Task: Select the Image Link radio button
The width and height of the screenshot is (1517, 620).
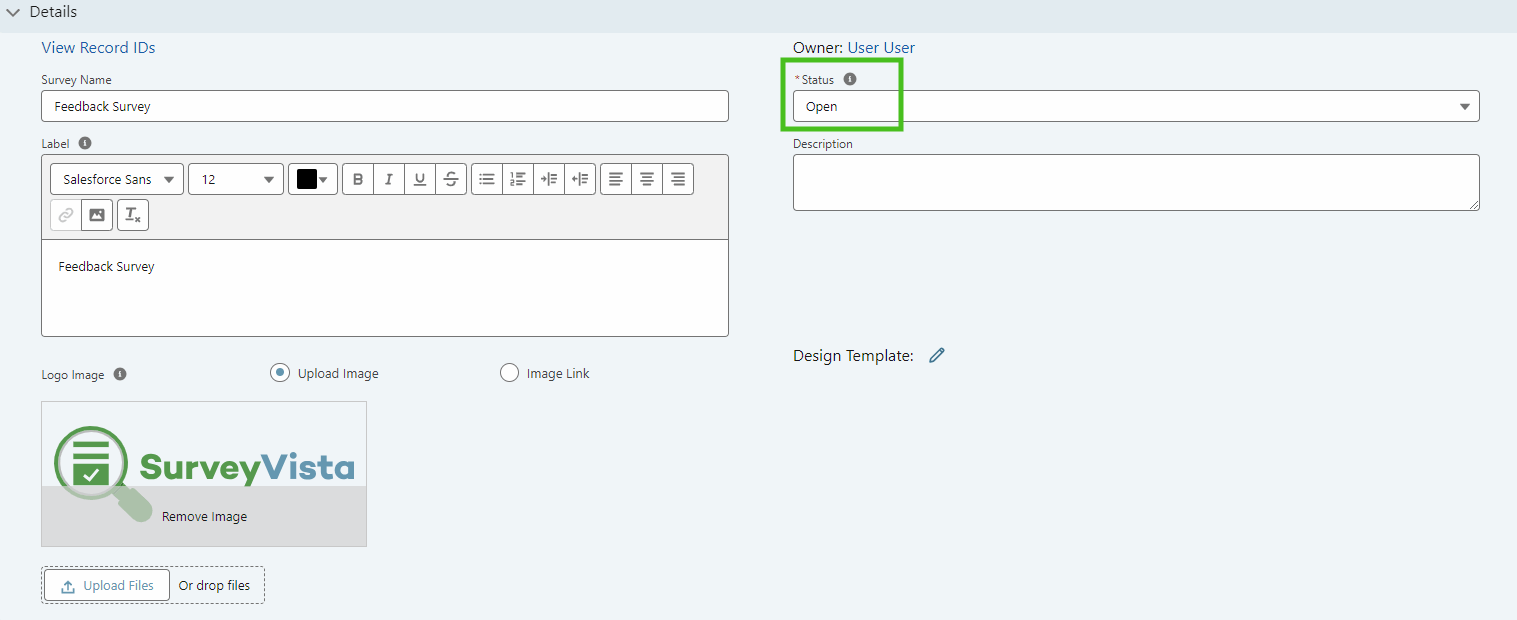Action: point(510,372)
